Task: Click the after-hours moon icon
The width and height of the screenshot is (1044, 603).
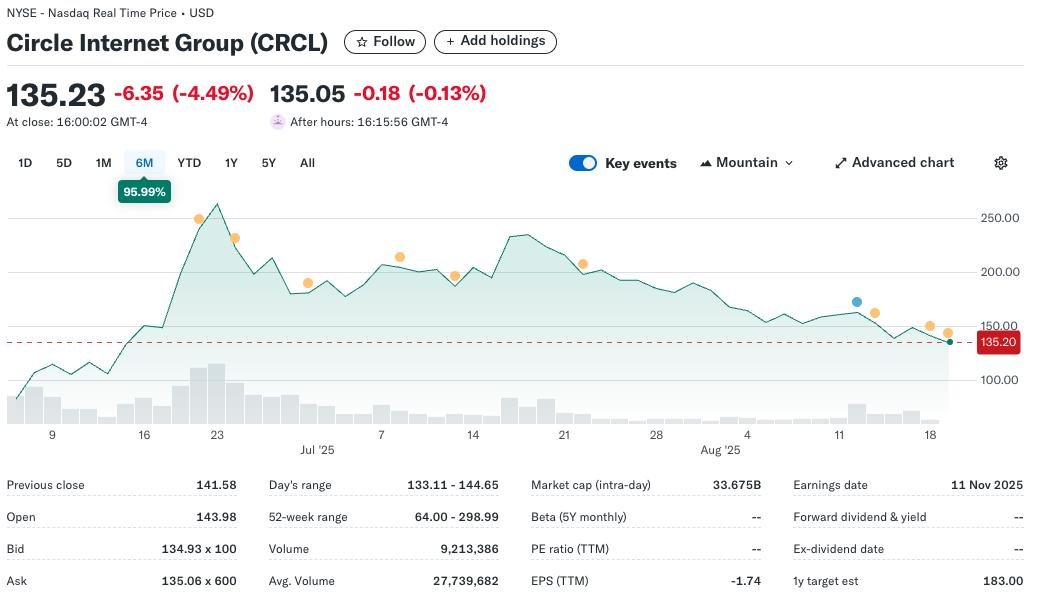Action: point(278,122)
